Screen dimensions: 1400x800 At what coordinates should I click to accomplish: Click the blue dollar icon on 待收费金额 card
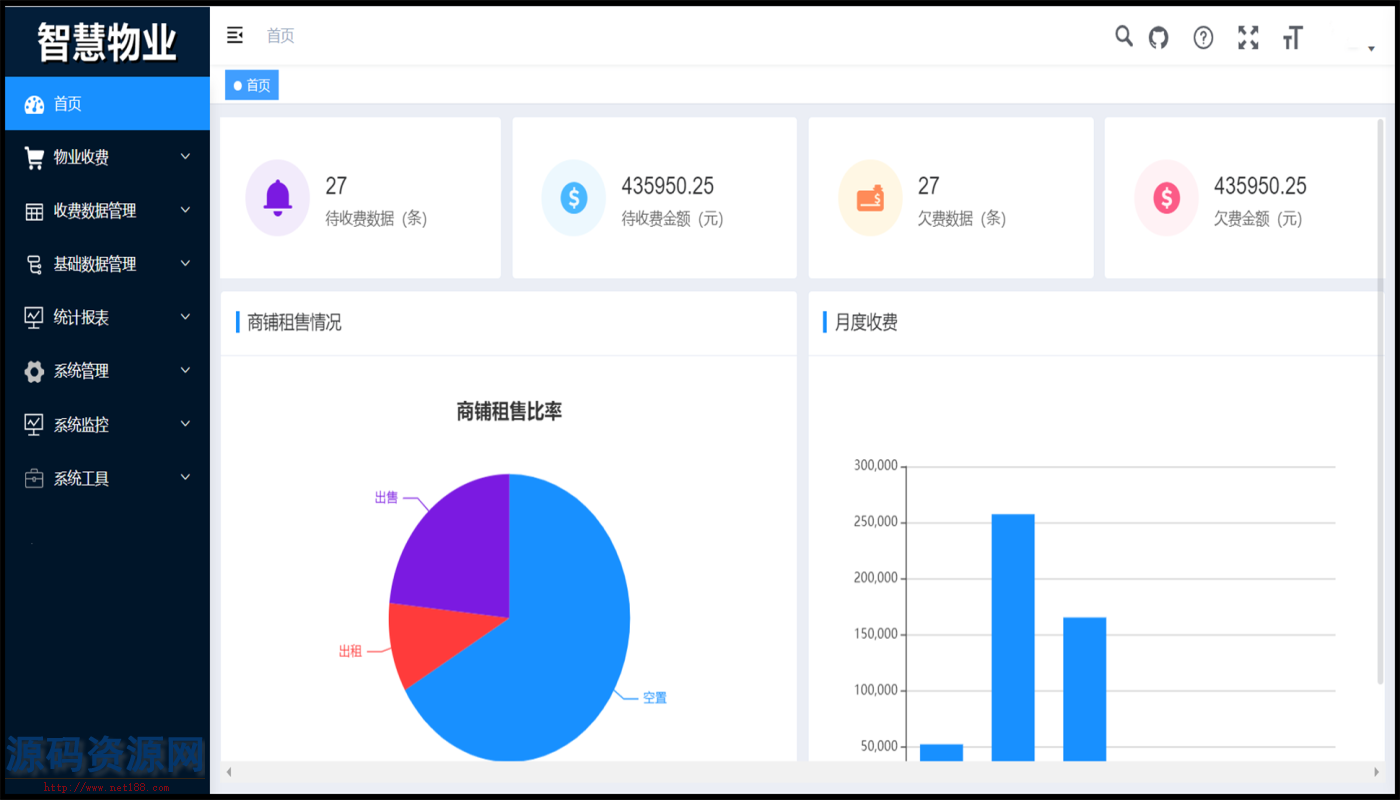coord(573,197)
